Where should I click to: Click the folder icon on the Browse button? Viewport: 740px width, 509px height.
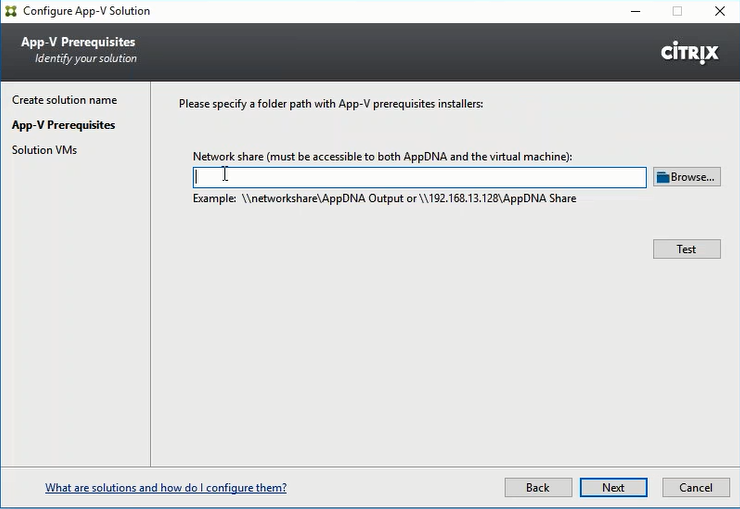pos(662,177)
